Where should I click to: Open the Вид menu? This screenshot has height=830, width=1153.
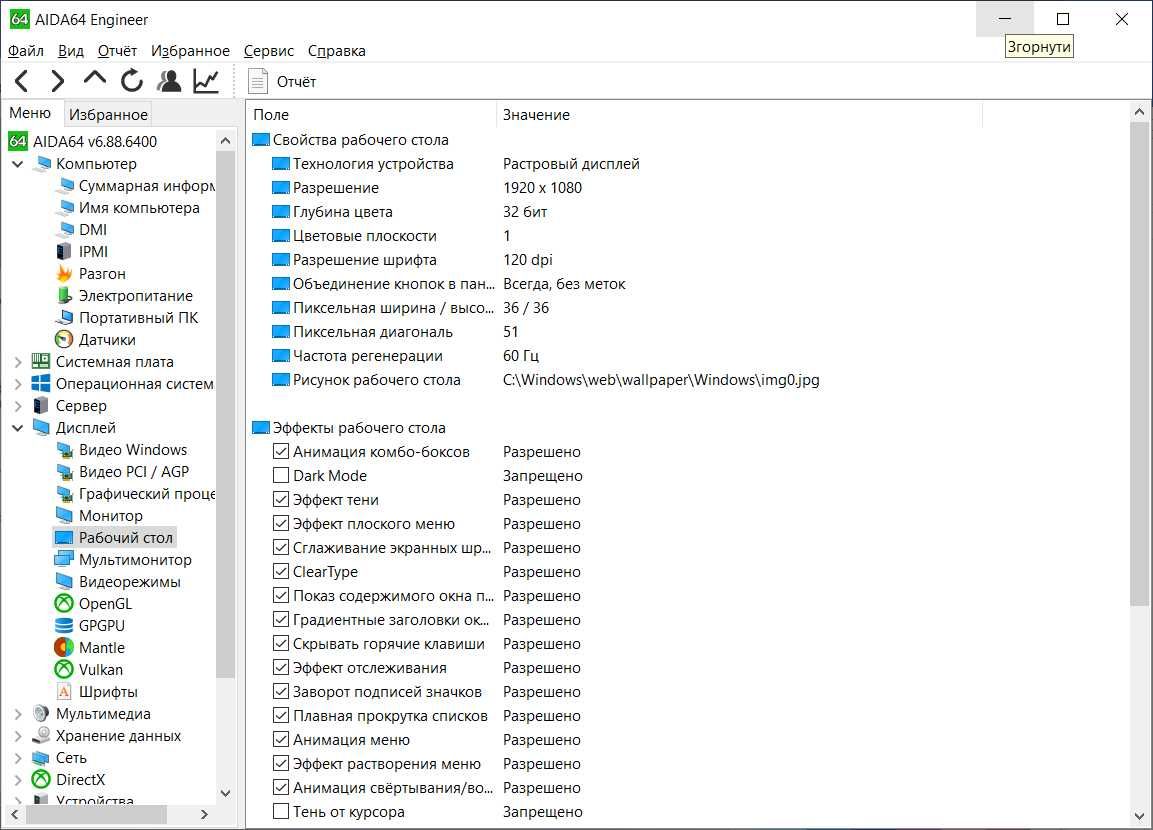click(x=71, y=51)
